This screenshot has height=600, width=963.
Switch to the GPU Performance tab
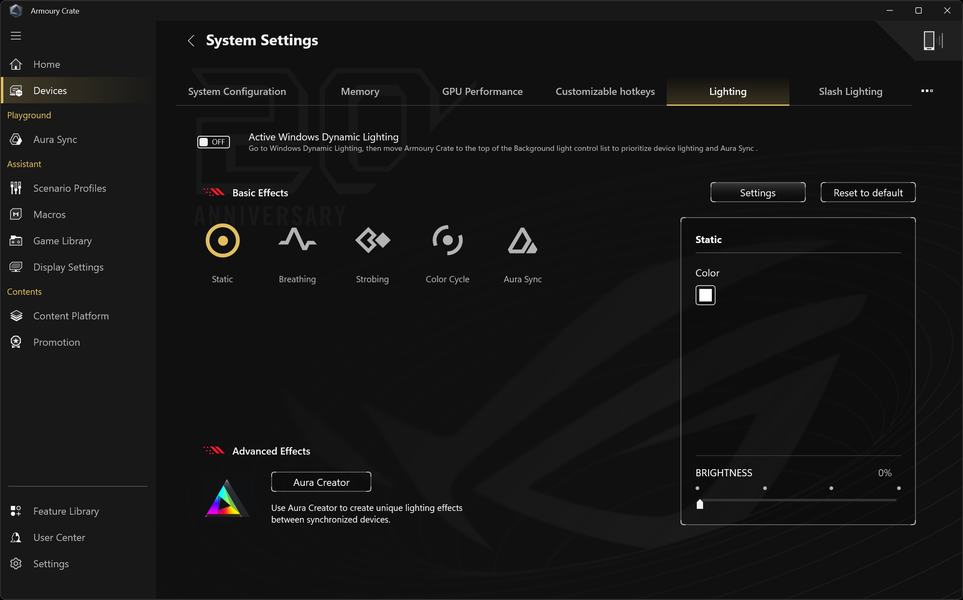point(482,92)
